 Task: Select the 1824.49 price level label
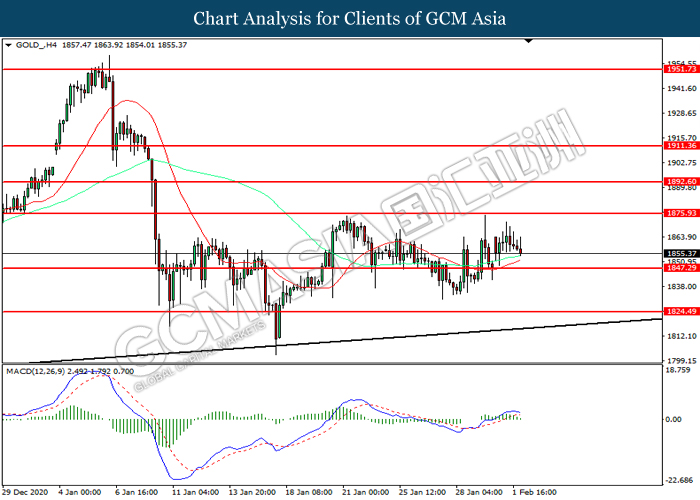(681, 312)
